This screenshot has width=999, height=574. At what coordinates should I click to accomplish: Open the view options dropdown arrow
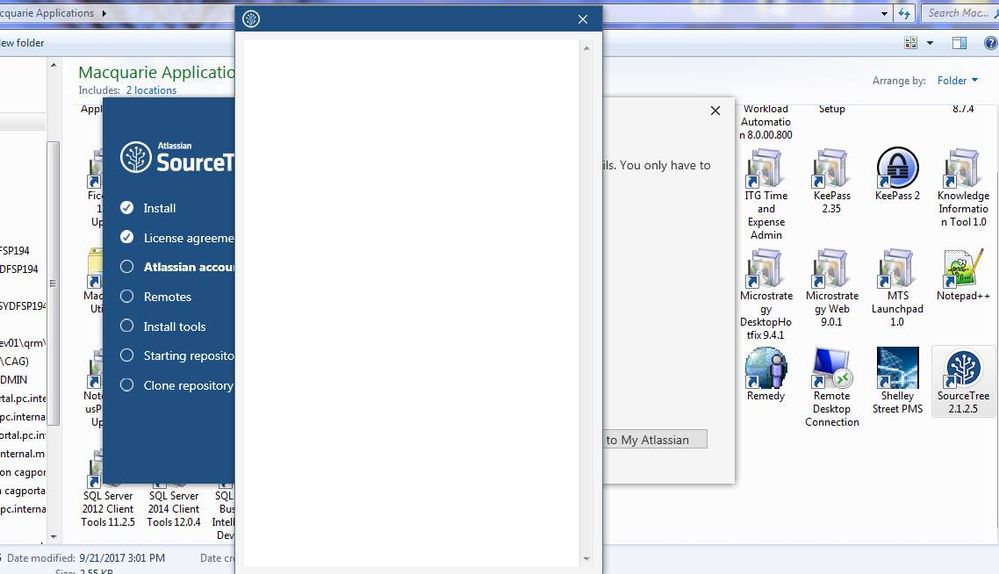(x=930, y=43)
